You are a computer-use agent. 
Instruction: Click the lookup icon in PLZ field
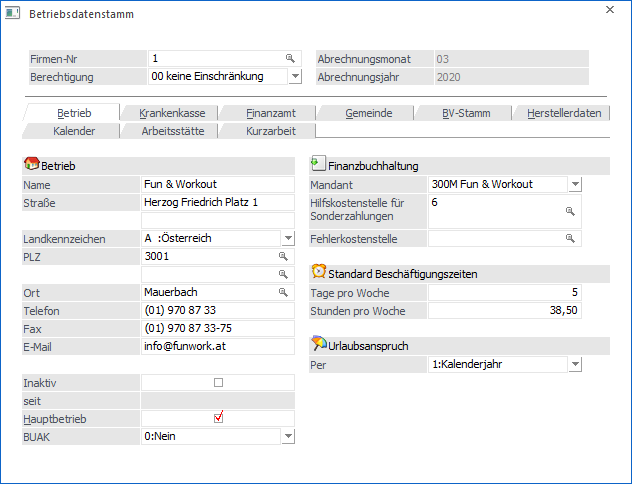[x=283, y=257]
